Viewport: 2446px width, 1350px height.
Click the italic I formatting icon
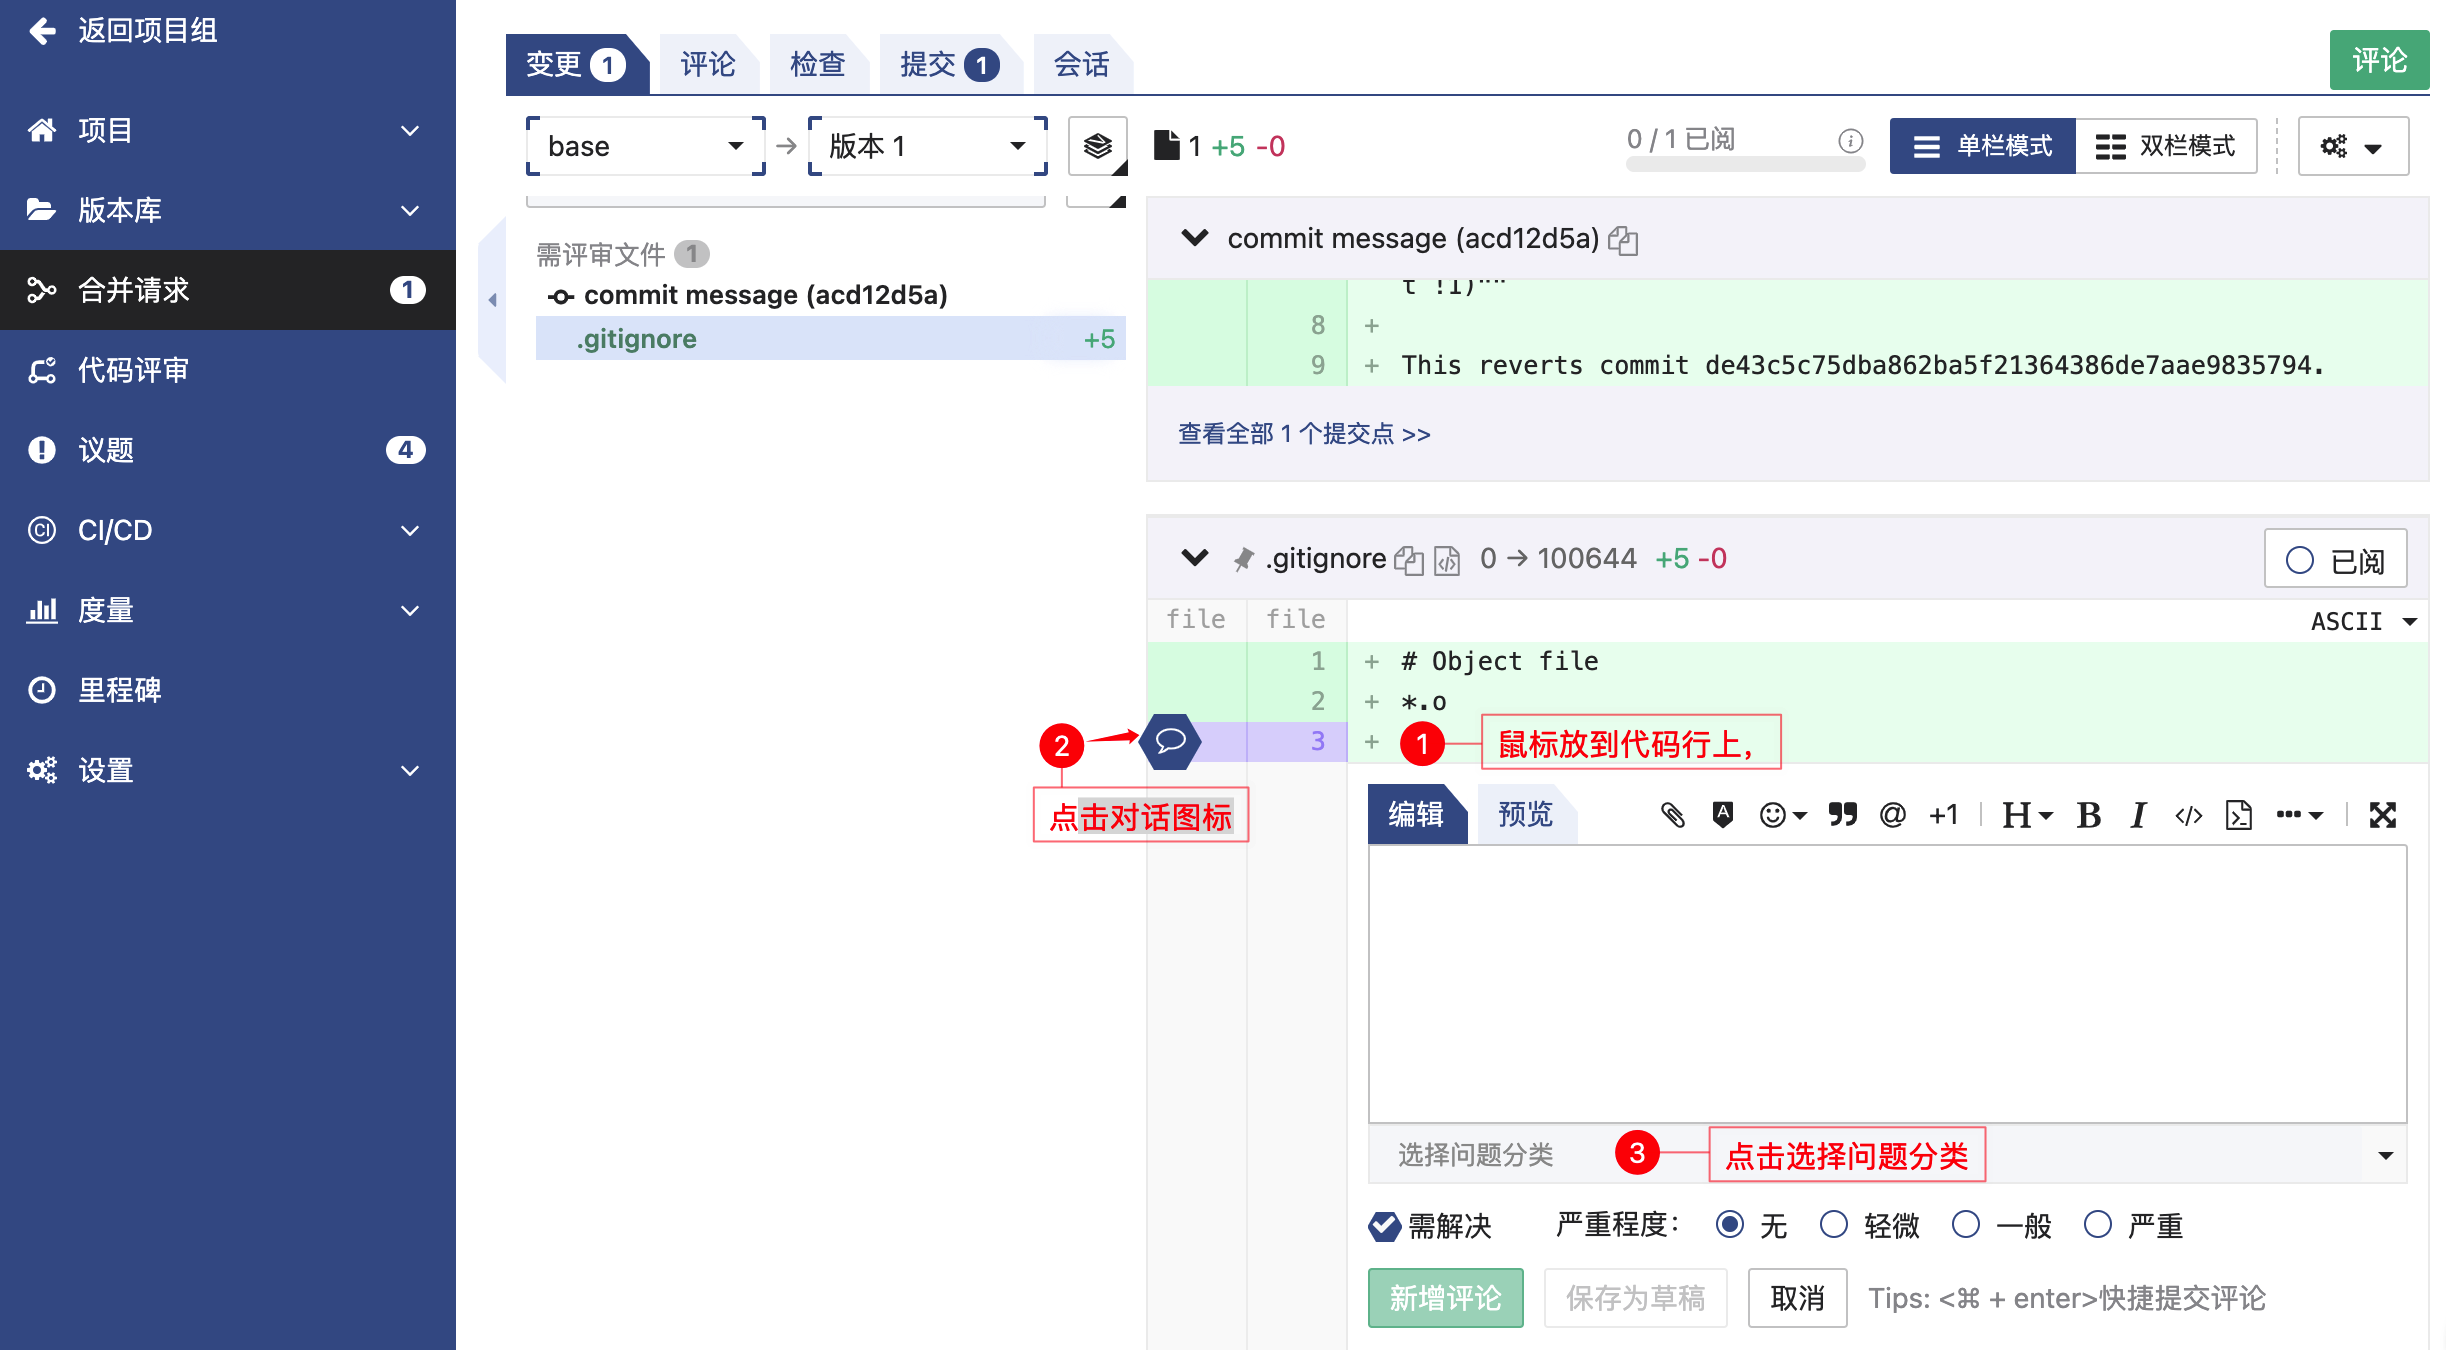pos(2138,815)
